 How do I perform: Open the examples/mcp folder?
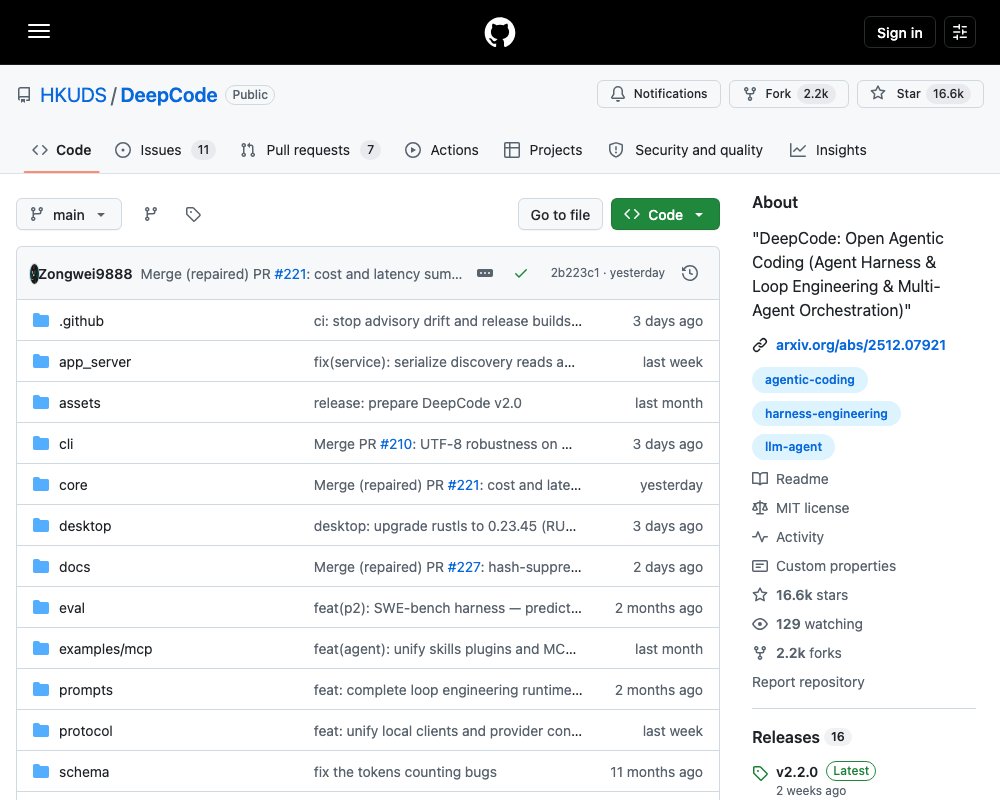(x=106, y=649)
